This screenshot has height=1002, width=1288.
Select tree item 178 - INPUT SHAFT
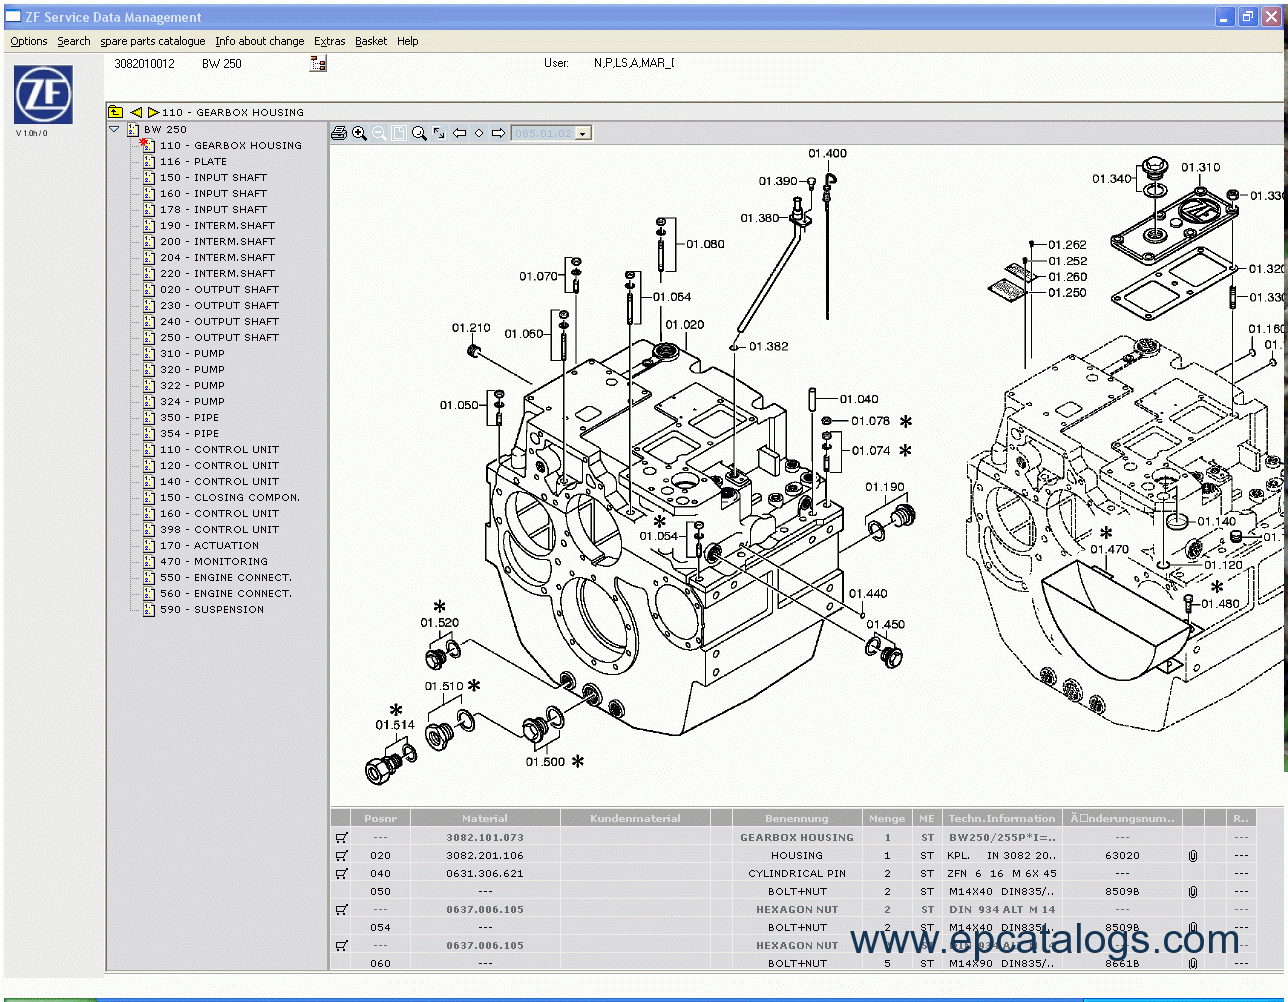click(213, 209)
